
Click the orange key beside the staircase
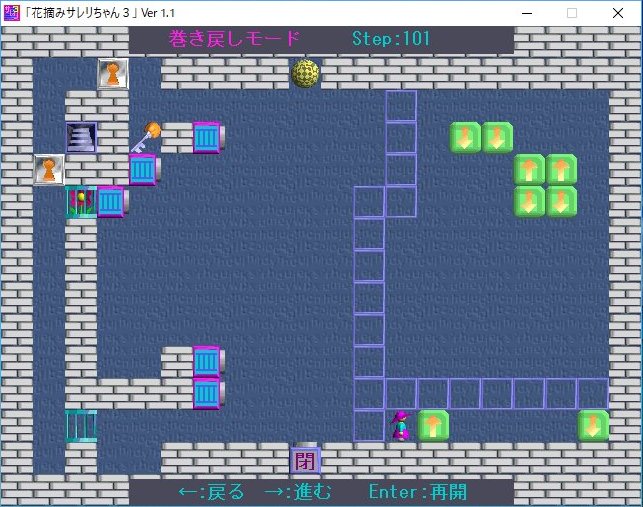pyautogui.click(x=146, y=138)
